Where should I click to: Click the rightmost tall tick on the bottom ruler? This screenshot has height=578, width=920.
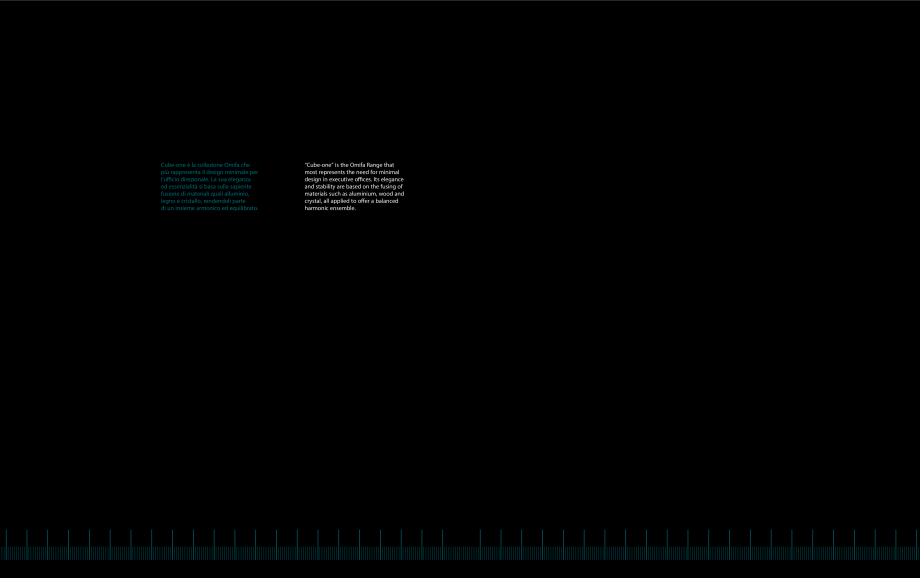[x=916, y=540]
